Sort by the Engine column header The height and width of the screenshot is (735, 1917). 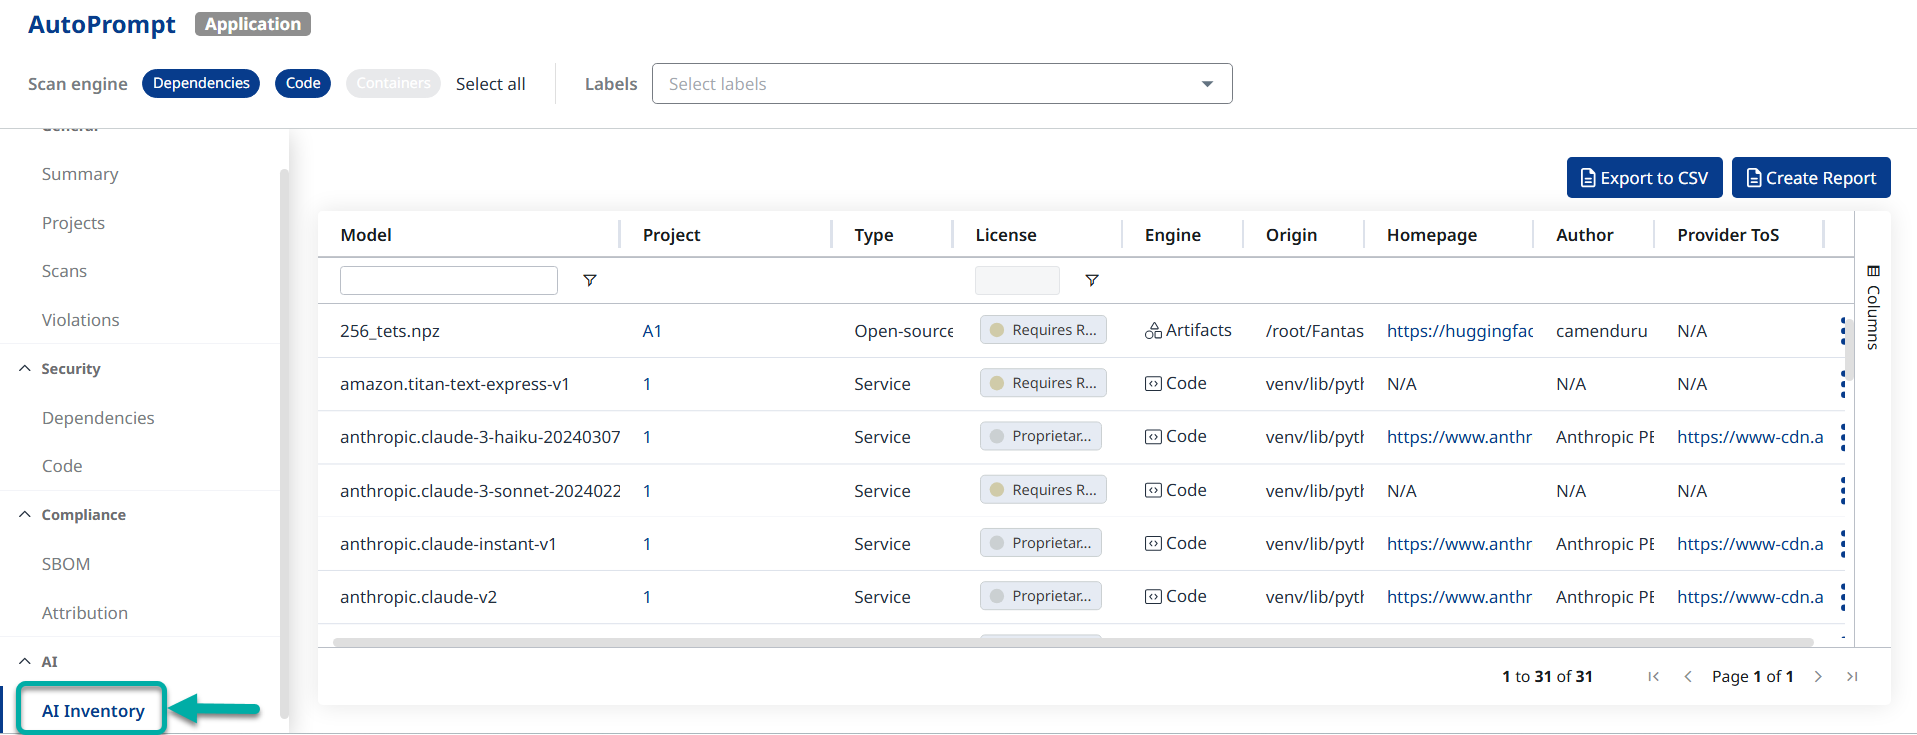pyautogui.click(x=1173, y=235)
